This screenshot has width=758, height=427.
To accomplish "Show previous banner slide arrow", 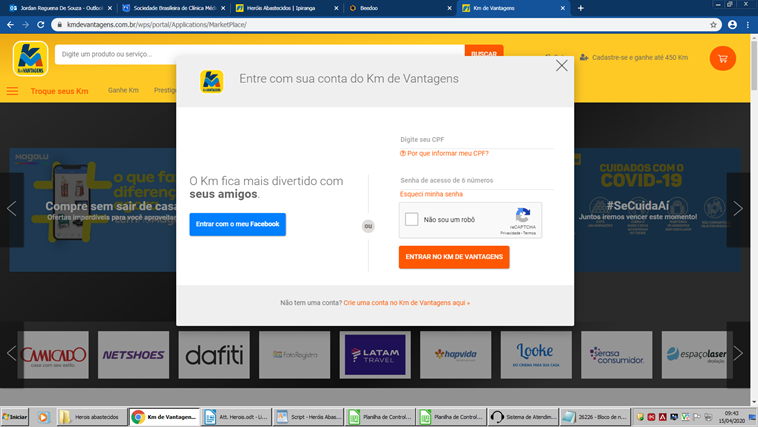I will pyautogui.click(x=12, y=208).
